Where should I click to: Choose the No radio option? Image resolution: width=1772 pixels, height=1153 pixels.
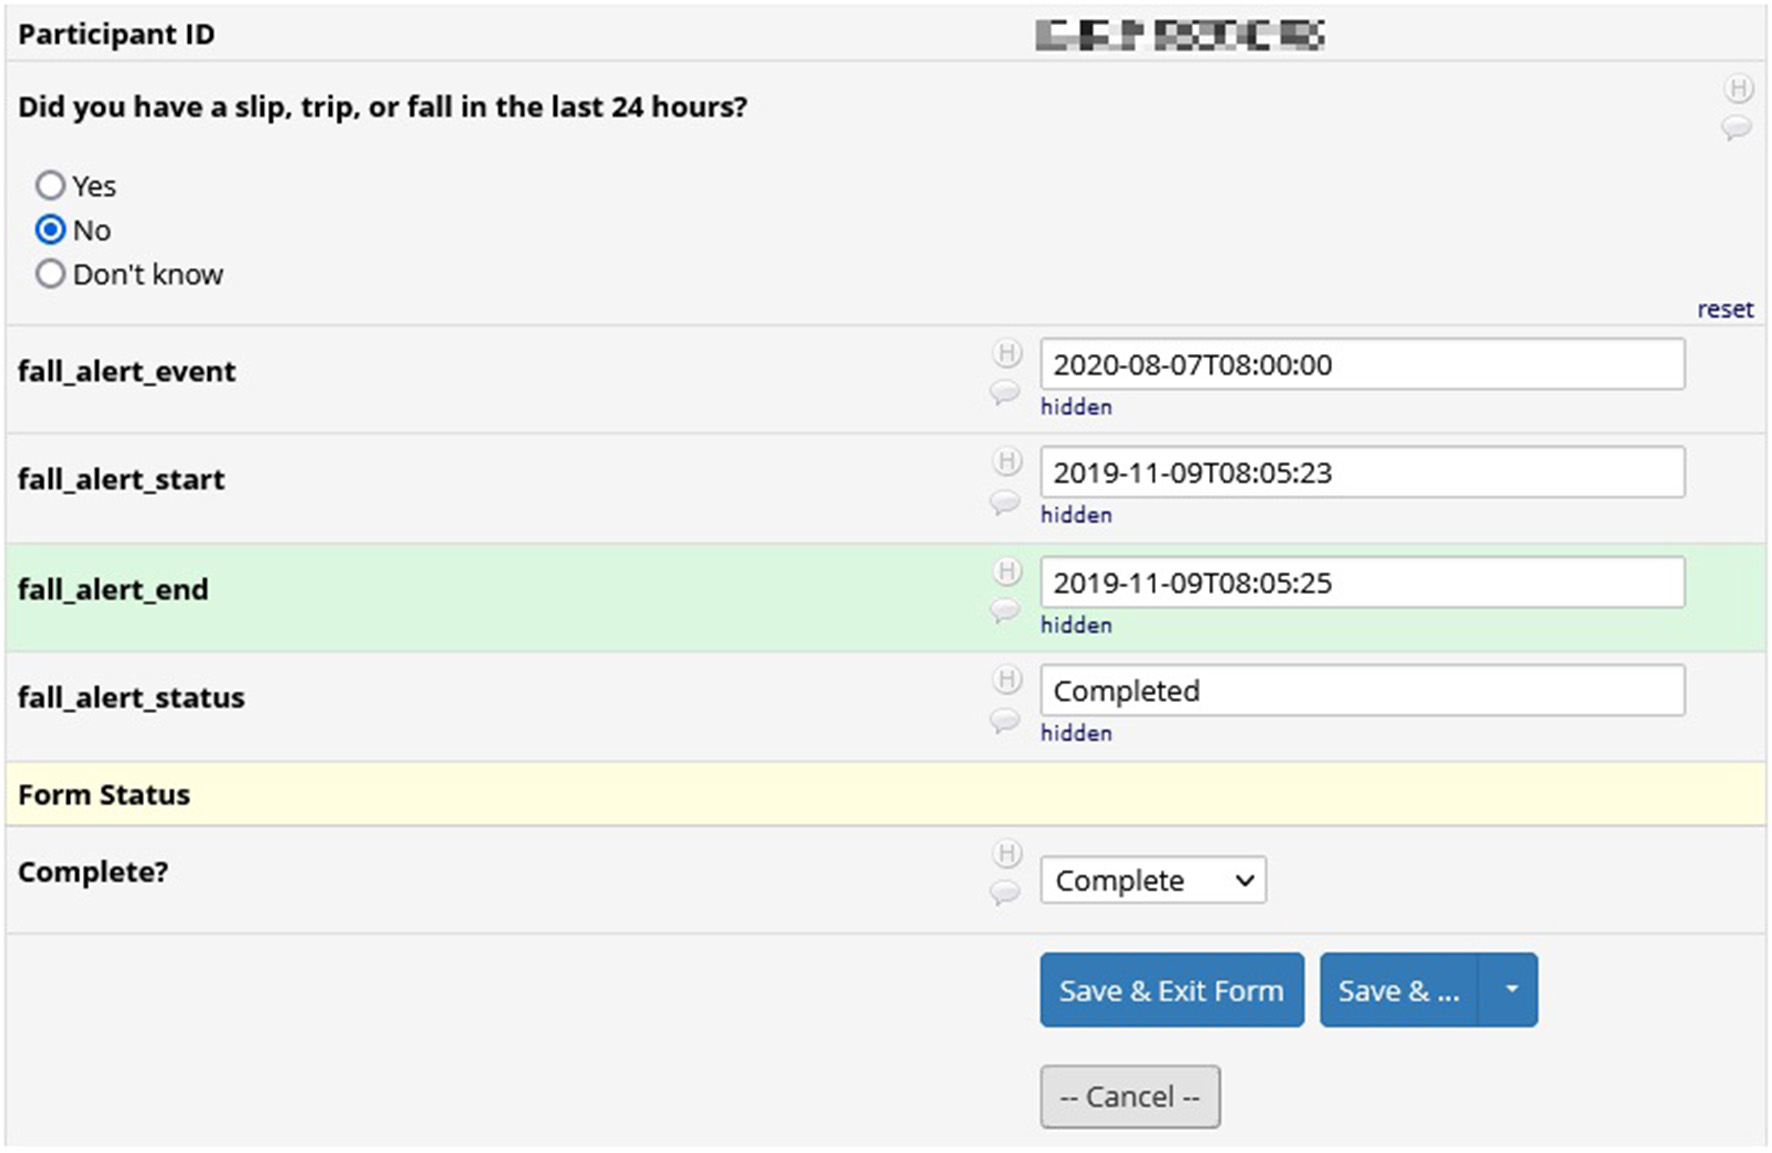[50, 230]
